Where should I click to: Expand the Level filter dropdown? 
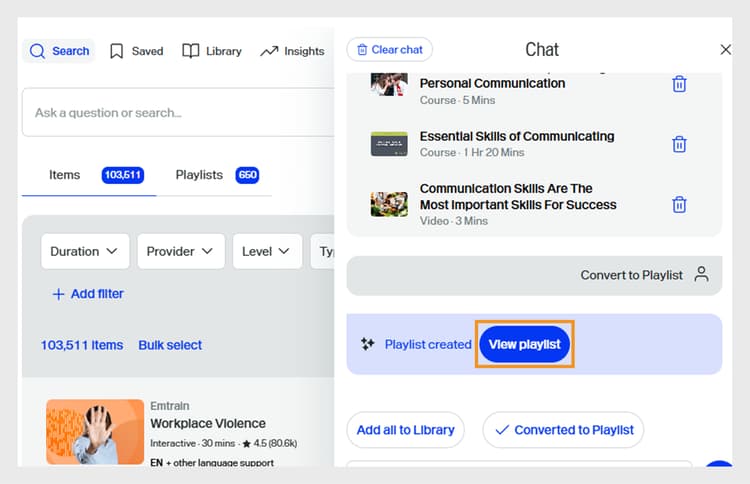pyautogui.click(x=267, y=251)
